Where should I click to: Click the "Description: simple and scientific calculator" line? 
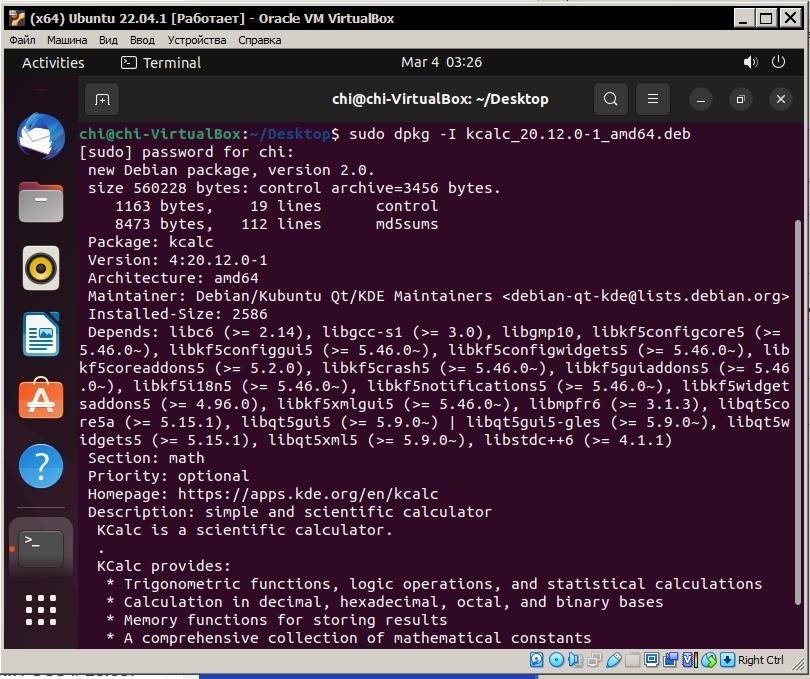pyautogui.click(x=289, y=512)
